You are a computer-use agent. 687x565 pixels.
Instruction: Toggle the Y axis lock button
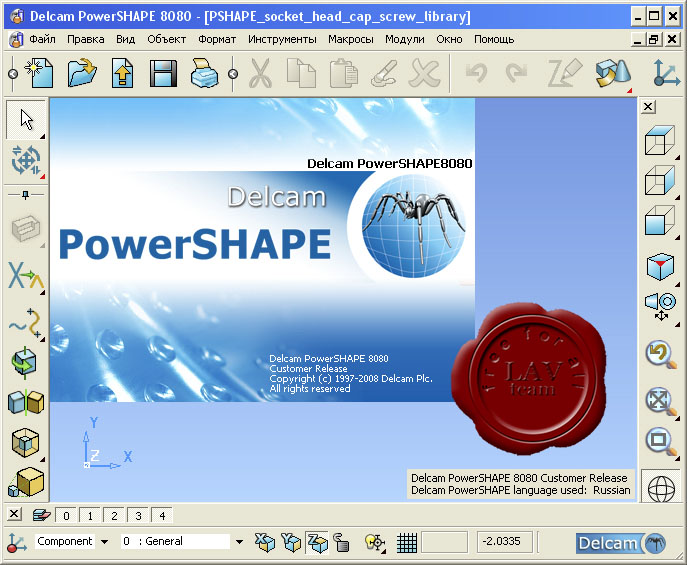(x=291, y=543)
